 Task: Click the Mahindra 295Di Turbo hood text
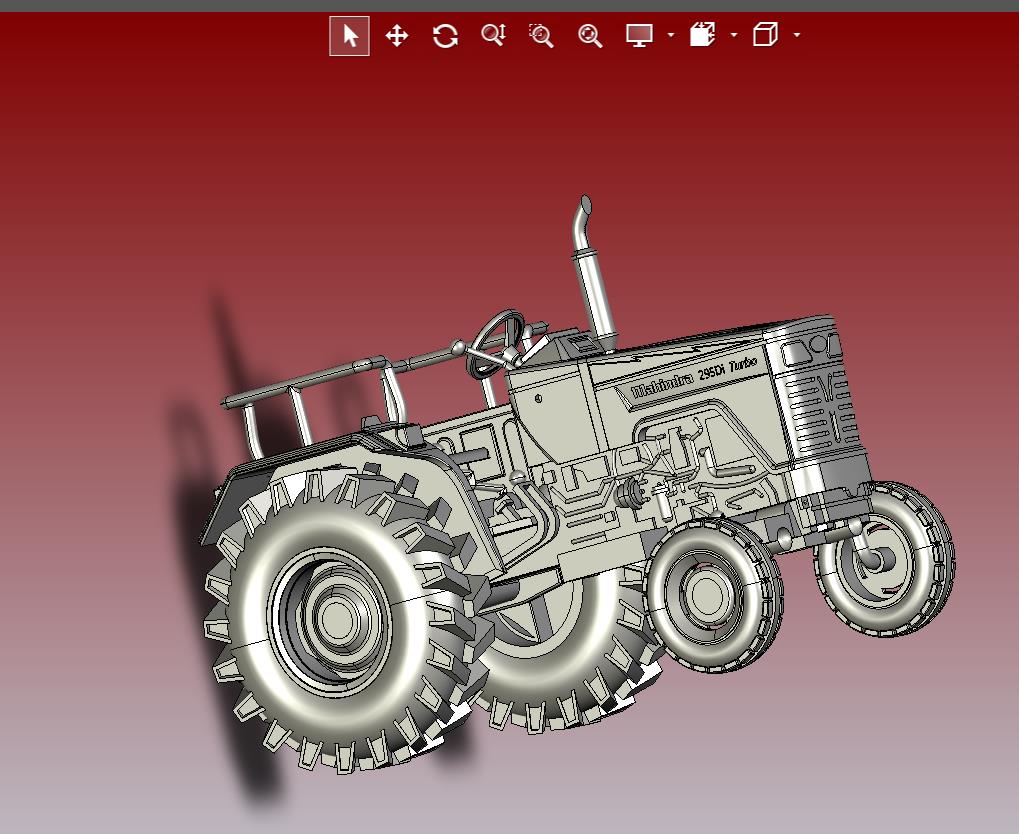(x=694, y=379)
